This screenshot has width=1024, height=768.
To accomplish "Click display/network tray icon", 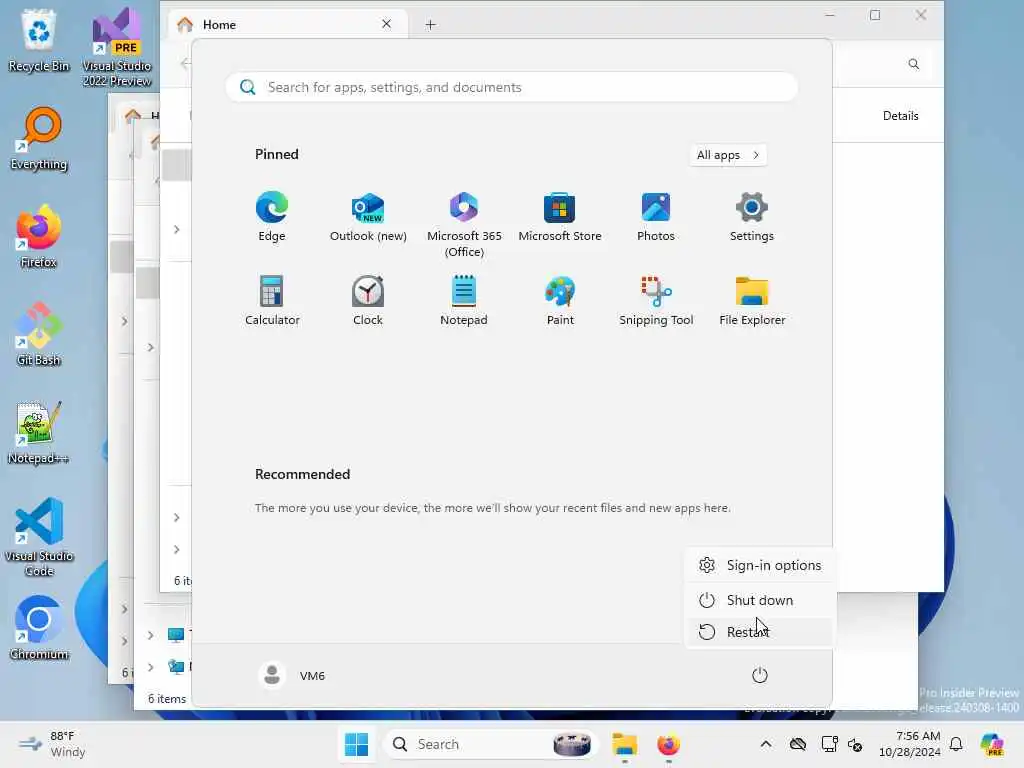I will tap(829, 744).
